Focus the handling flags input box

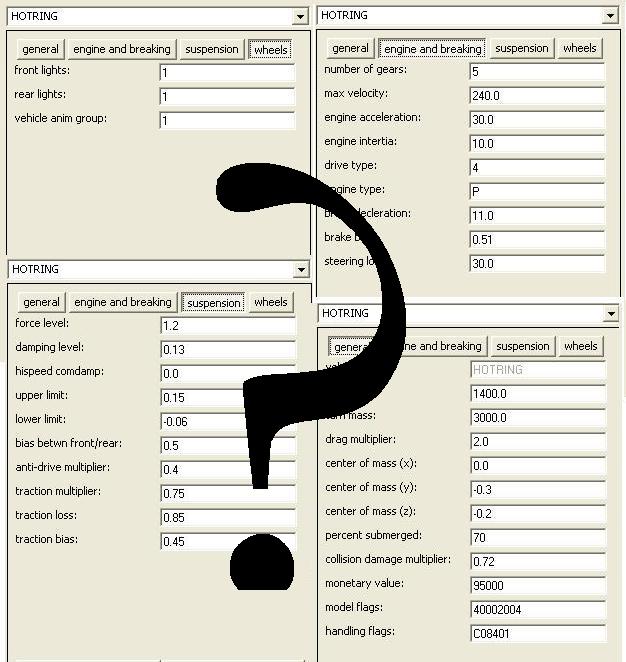[537, 634]
